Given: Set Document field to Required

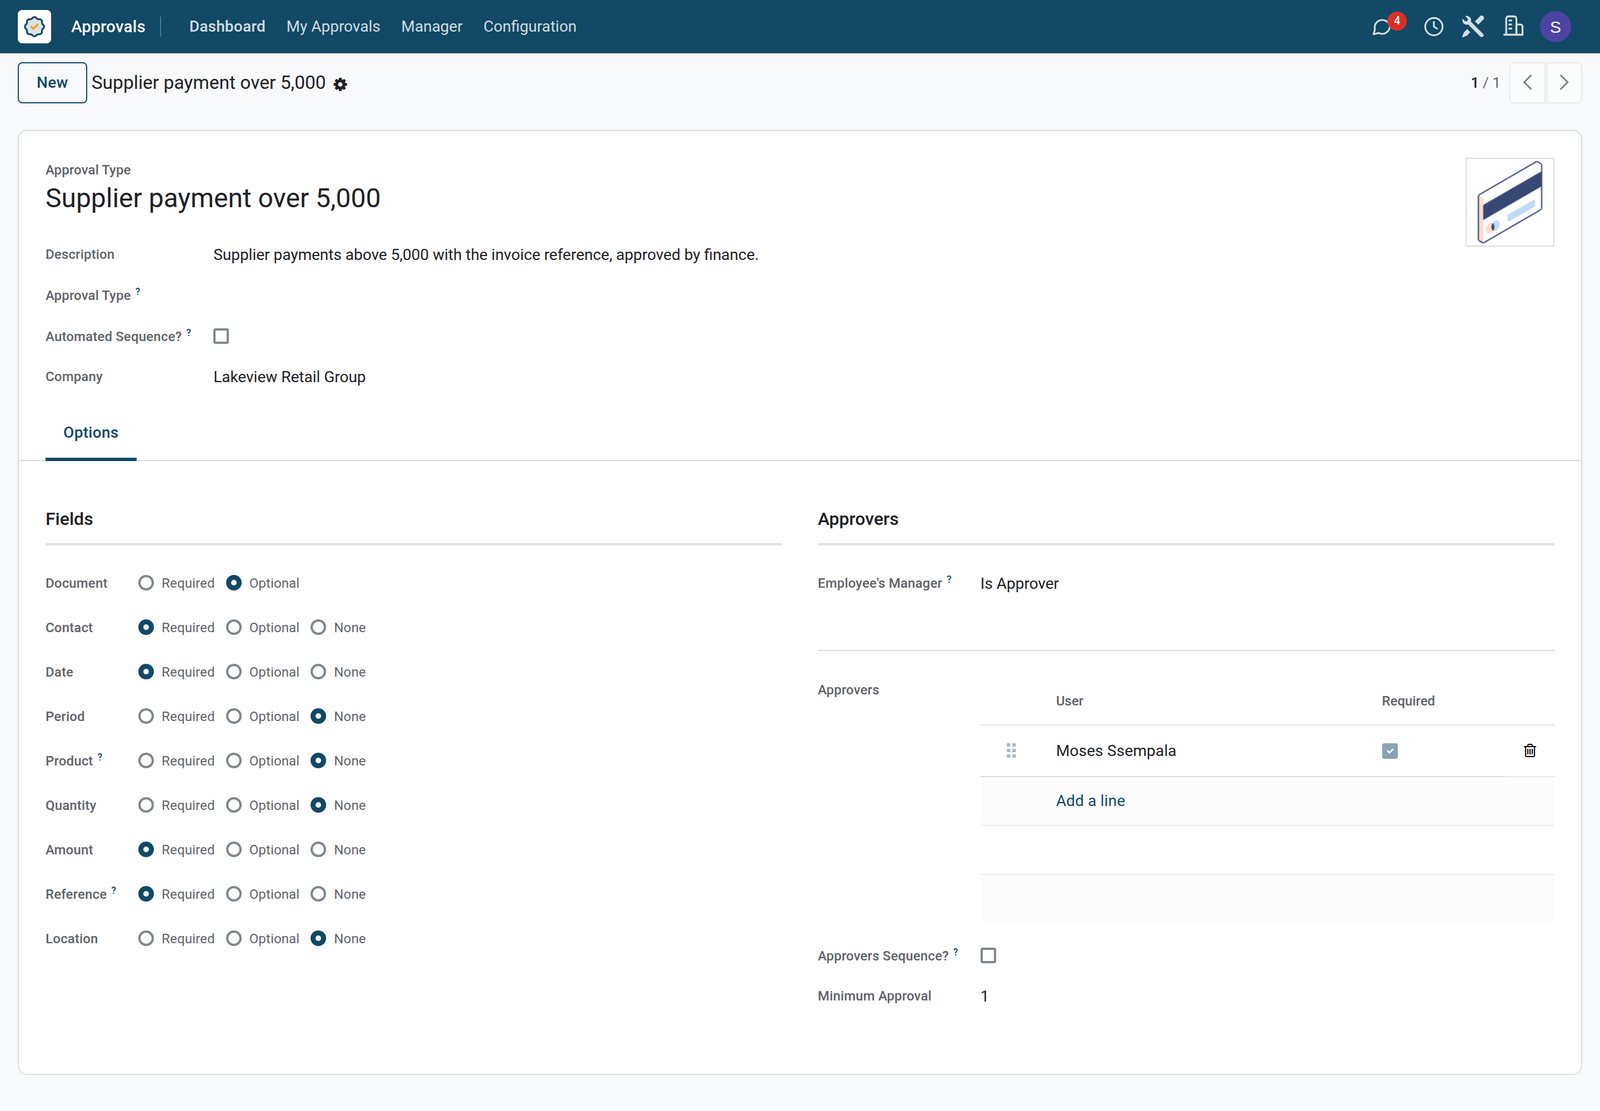Looking at the screenshot, I should pyautogui.click(x=146, y=583).
